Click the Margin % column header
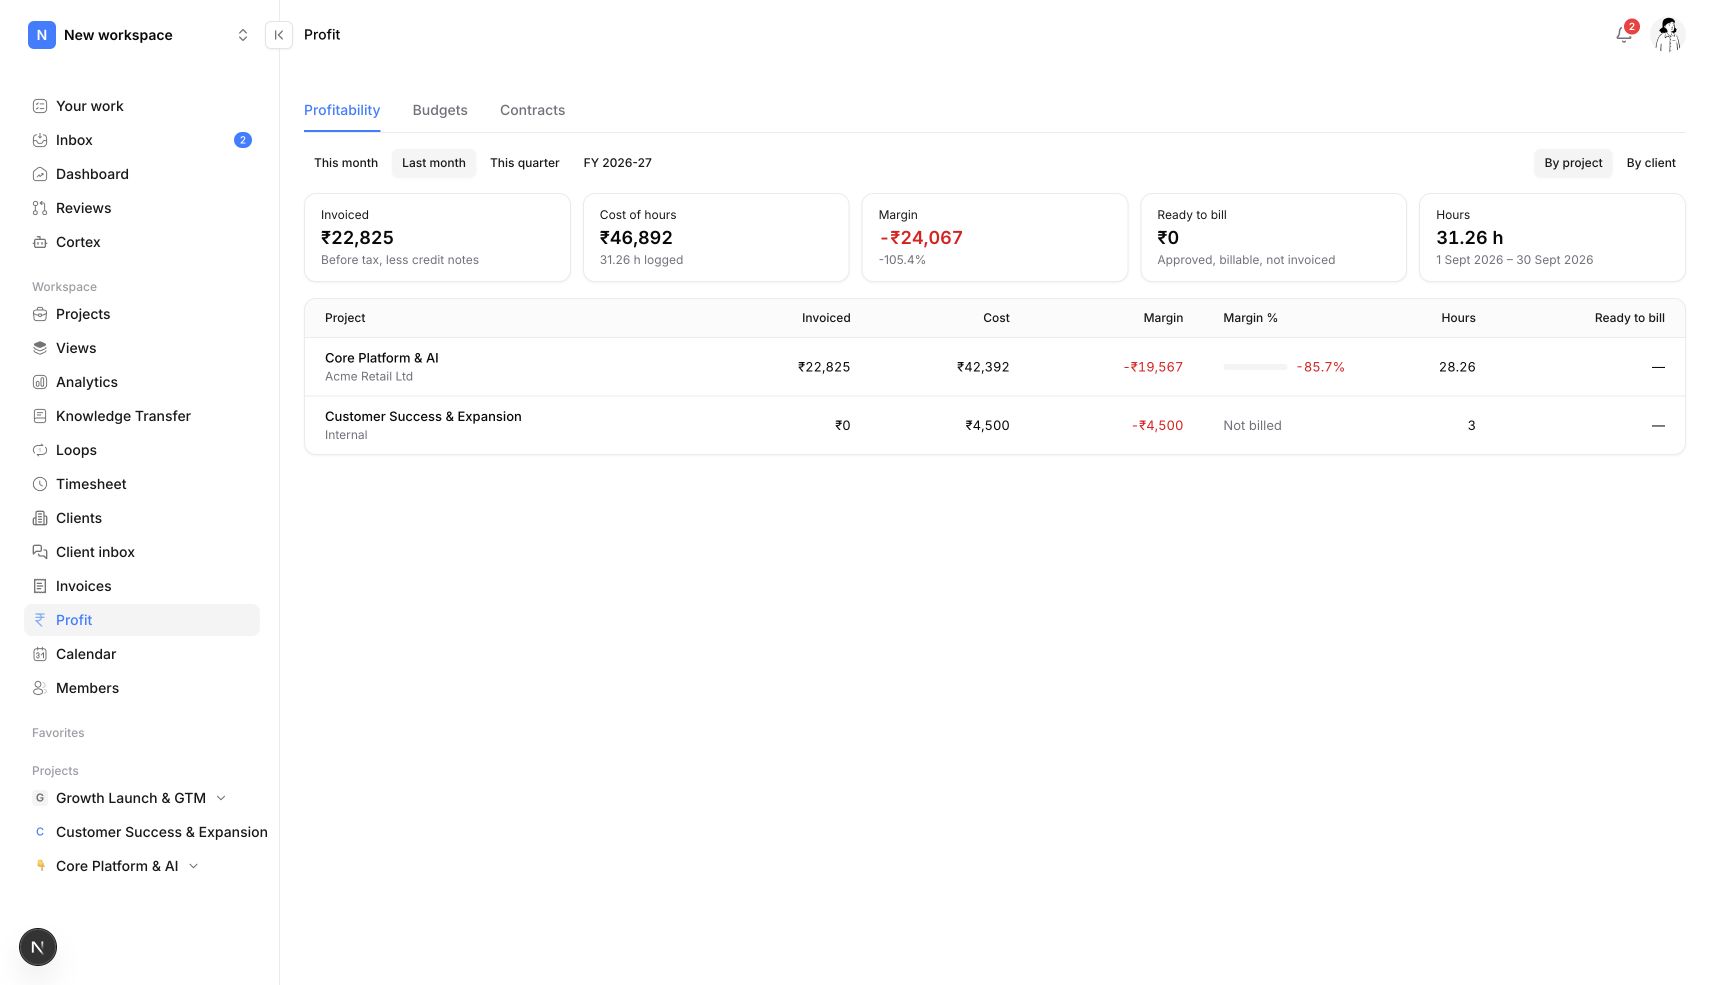 1250,318
